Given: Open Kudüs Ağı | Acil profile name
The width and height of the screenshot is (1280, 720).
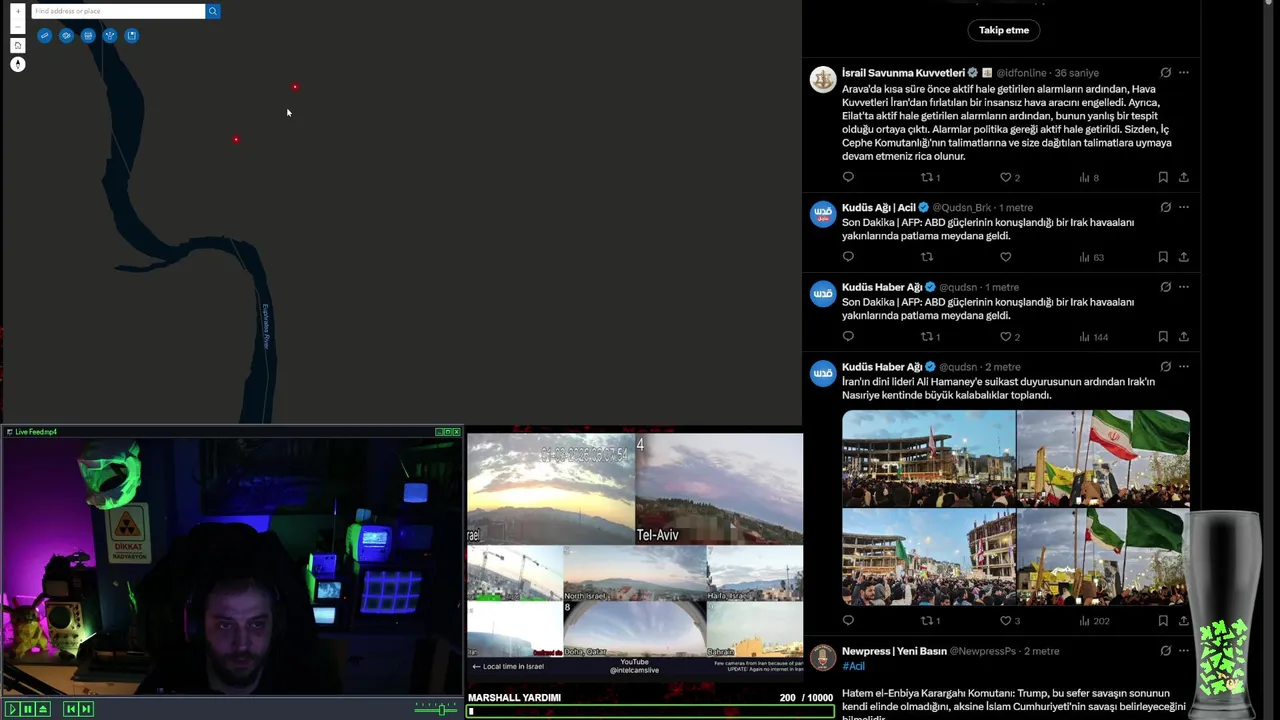Looking at the screenshot, I should pyautogui.click(x=879, y=207).
